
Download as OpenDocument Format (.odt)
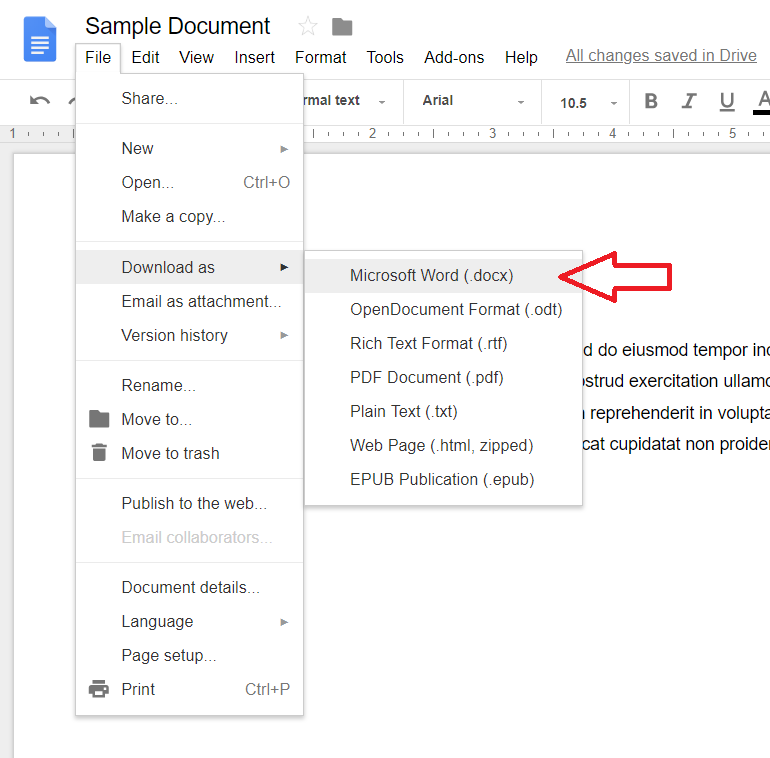tap(443, 309)
